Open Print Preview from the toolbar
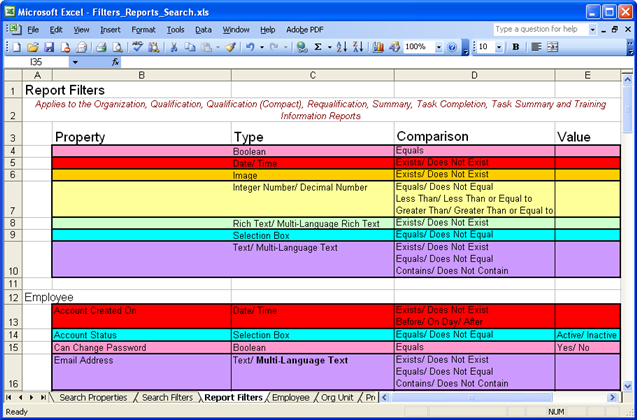 pyautogui.click(x=117, y=47)
